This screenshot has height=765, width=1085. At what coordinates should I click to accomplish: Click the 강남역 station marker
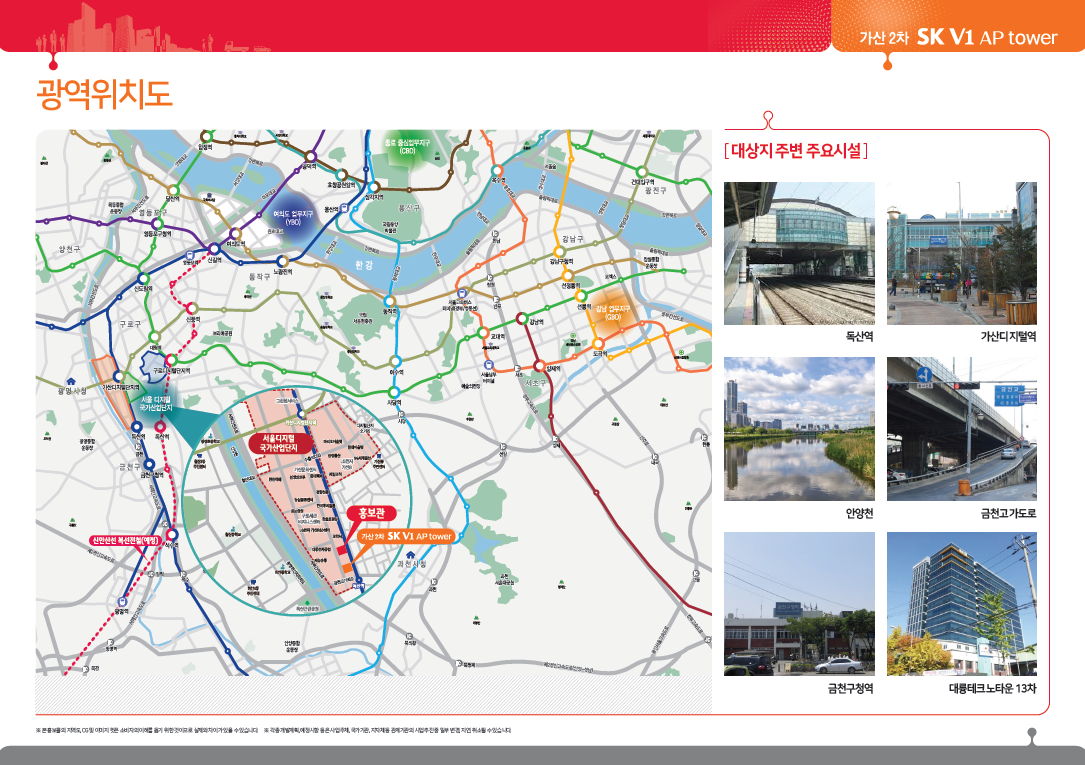pos(522,319)
